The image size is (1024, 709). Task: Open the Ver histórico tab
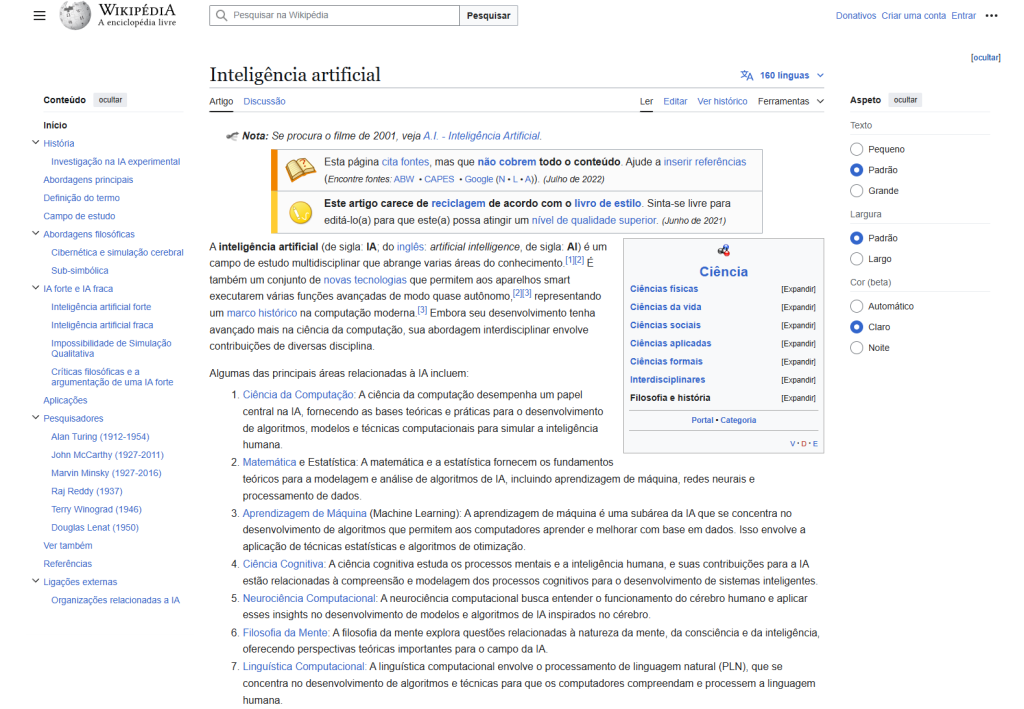[x=722, y=101]
